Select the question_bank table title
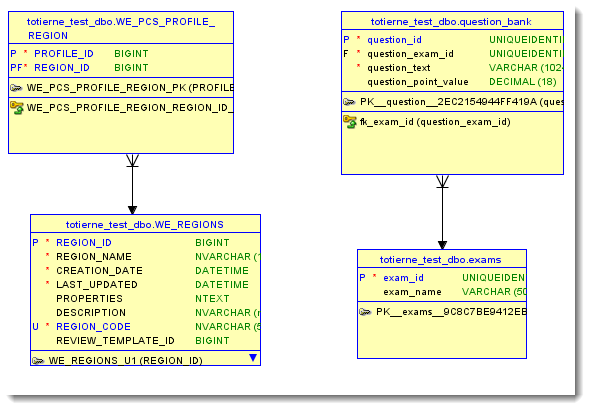The height and width of the screenshot is (410, 590). point(451,22)
